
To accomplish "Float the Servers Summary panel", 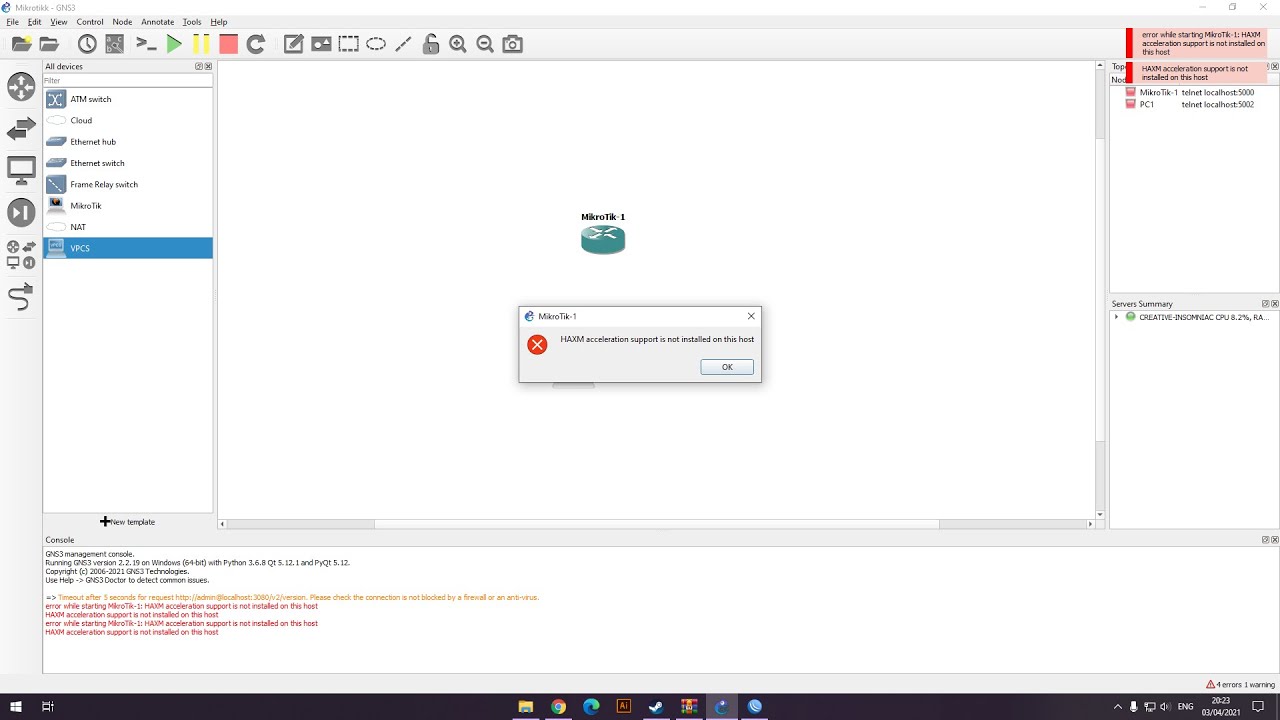I will tap(1265, 304).
